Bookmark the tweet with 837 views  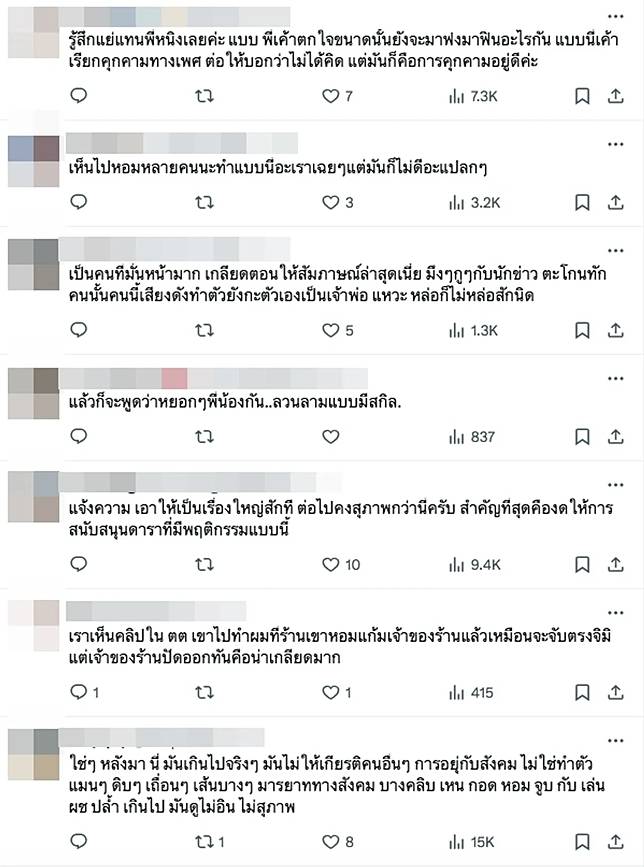(x=582, y=437)
